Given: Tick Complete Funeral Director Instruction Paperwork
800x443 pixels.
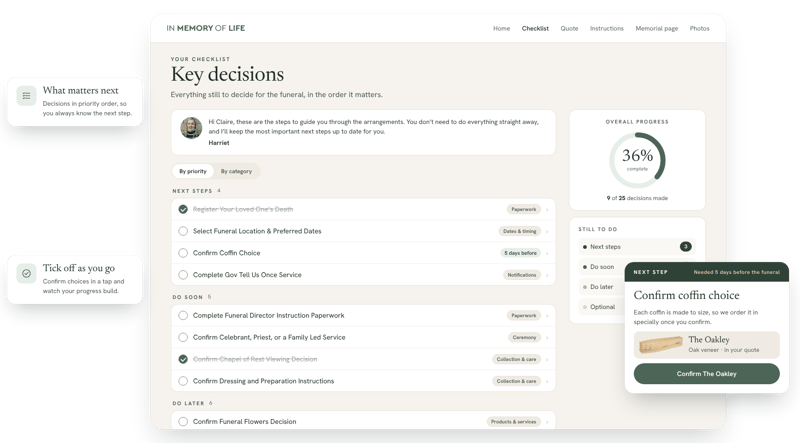Looking at the screenshot, I should tap(183, 315).
